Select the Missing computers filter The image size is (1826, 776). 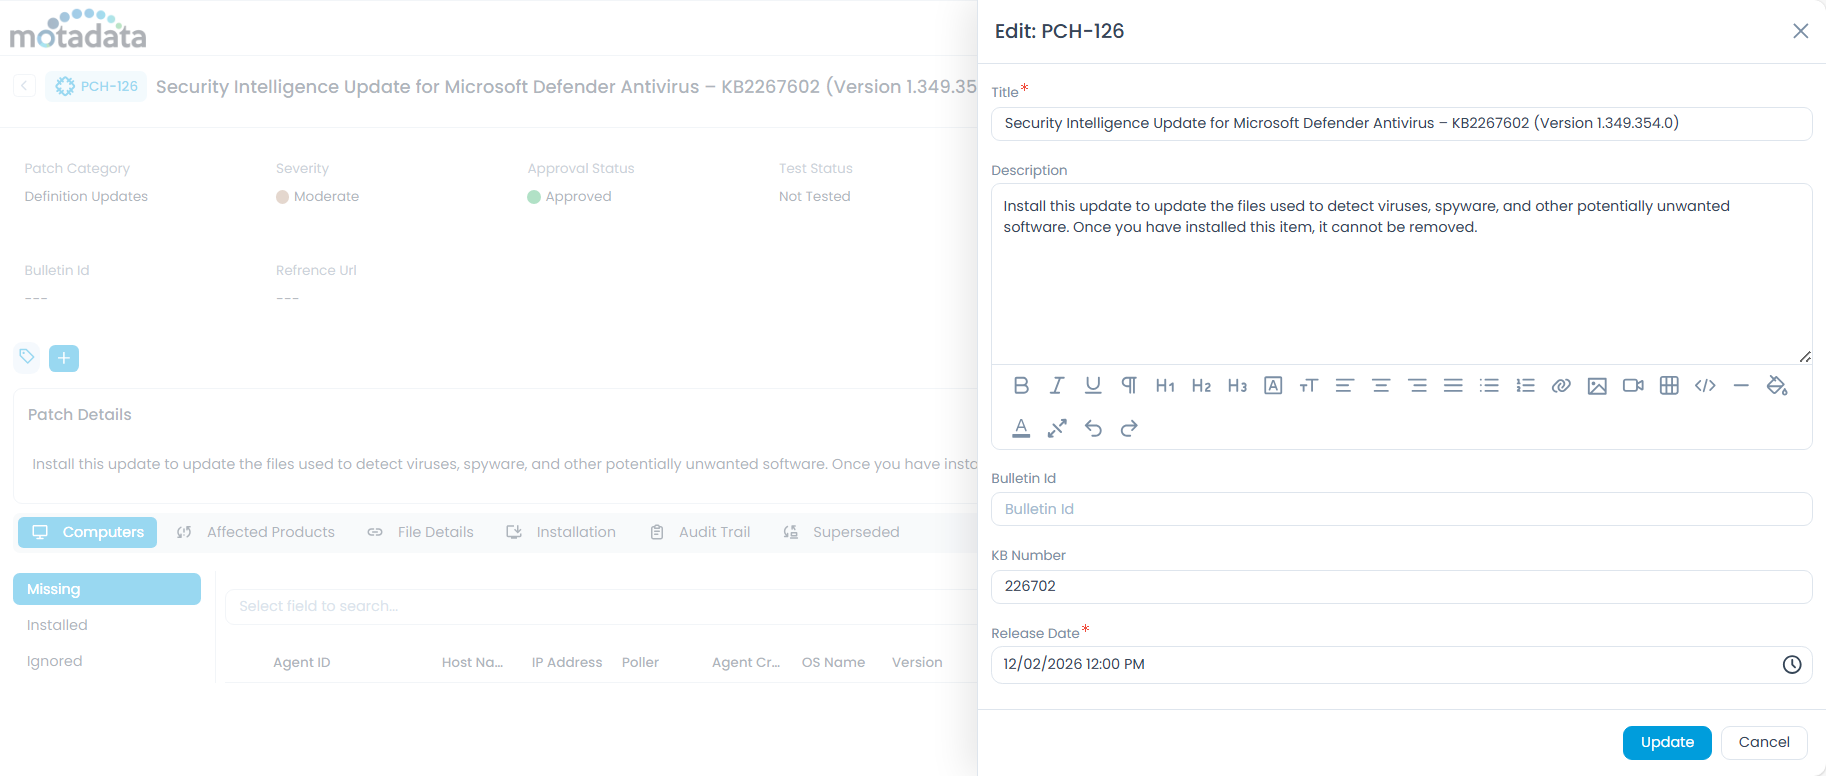[107, 589]
